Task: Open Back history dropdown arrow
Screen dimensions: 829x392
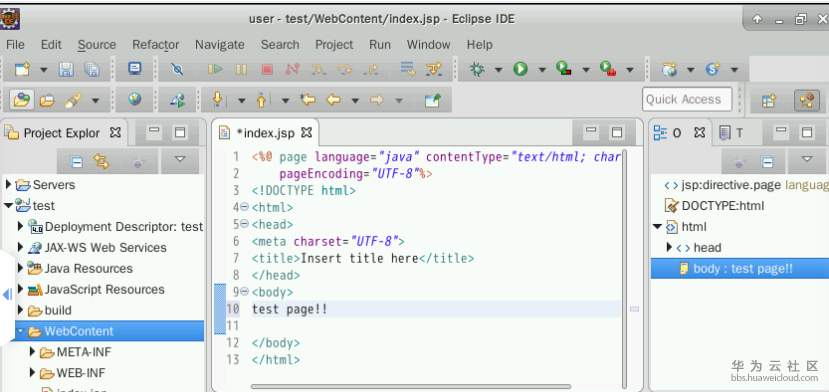Action: (355, 100)
